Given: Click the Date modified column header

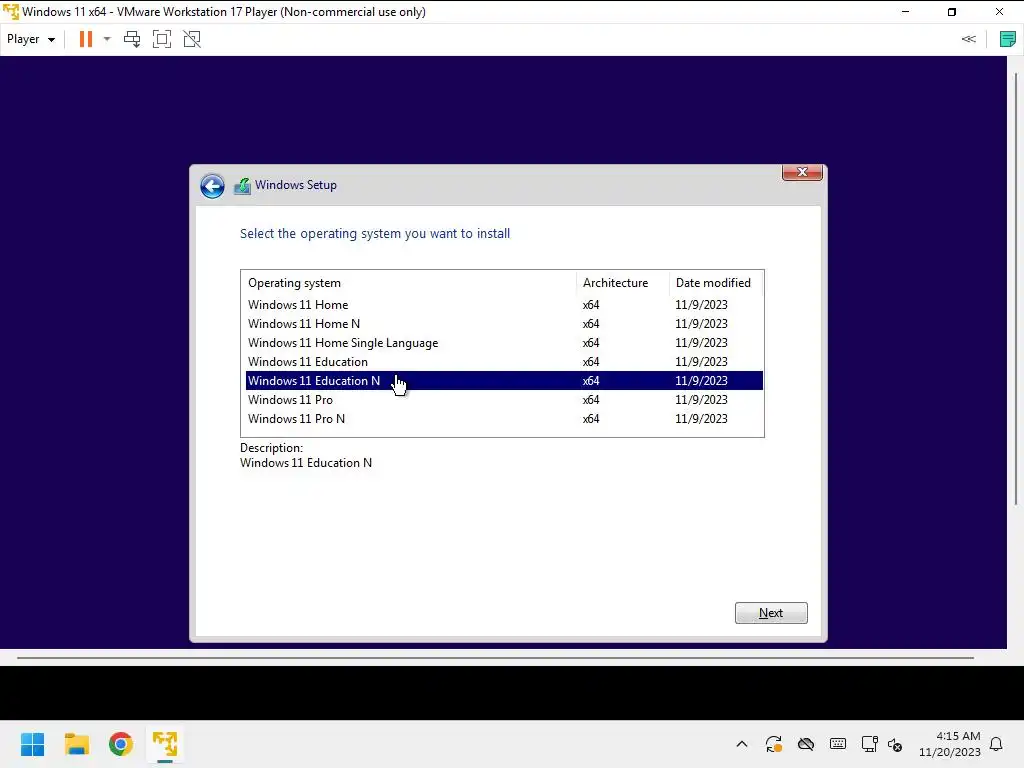Looking at the screenshot, I should pyautogui.click(x=716, y=283).
